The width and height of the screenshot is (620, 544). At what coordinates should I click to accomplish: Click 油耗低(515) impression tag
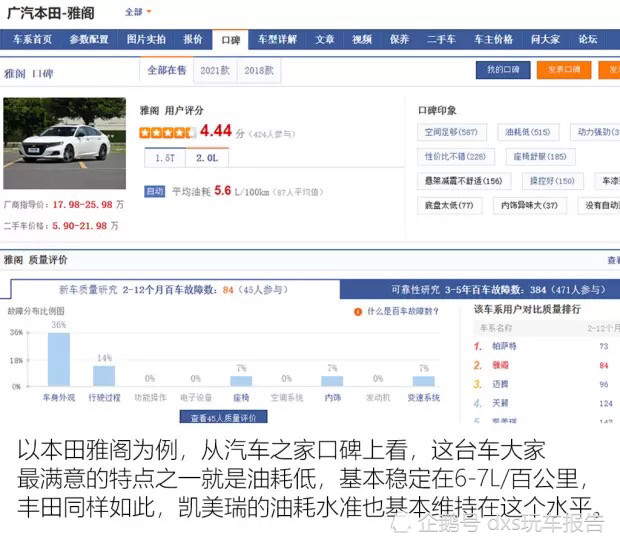point(528,132)
